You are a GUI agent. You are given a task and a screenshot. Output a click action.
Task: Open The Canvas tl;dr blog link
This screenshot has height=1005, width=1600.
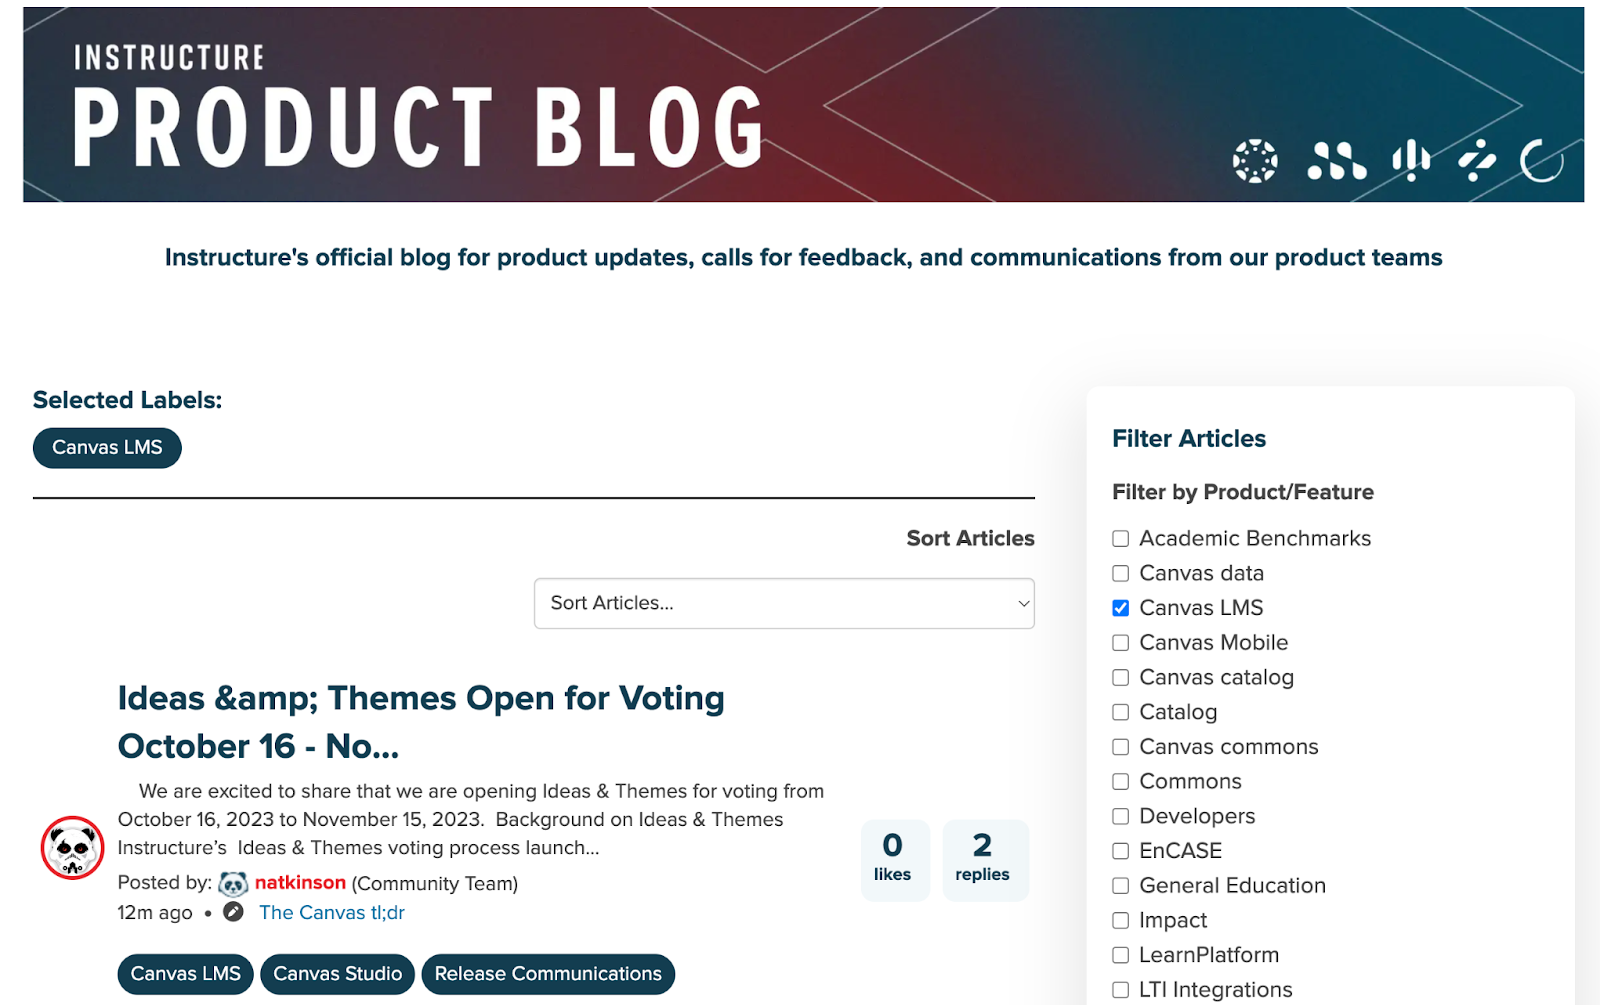332,912
